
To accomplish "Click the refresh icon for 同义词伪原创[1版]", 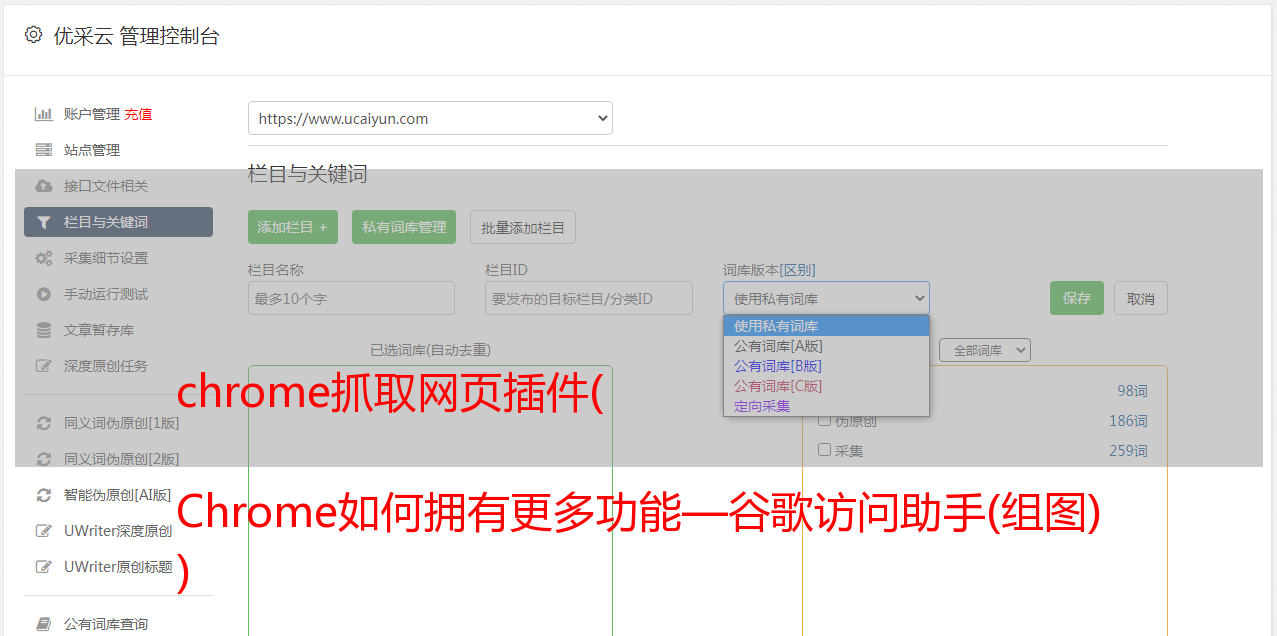I will (x=43, y=423).
